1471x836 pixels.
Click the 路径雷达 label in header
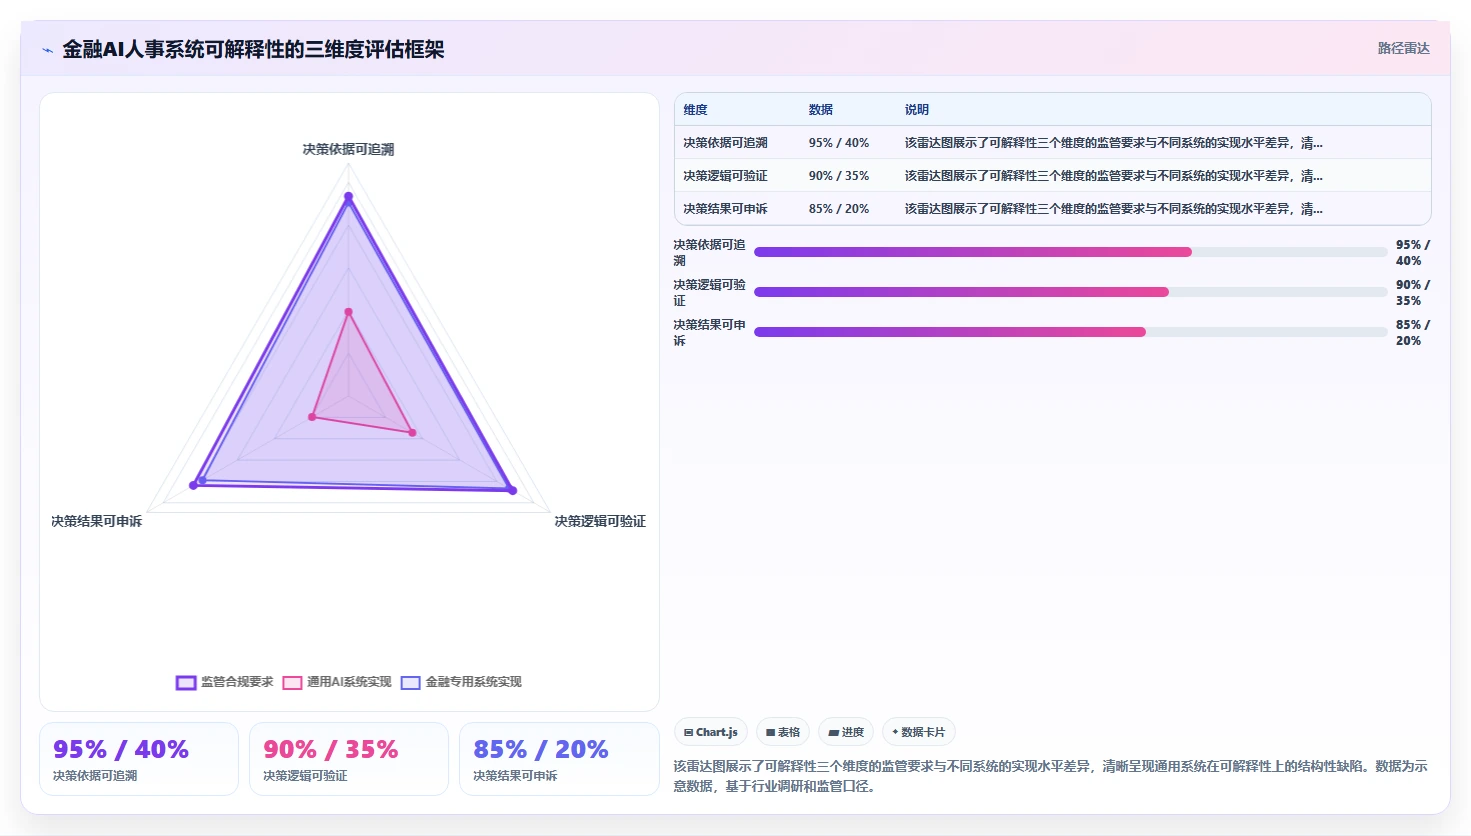click(1404, 48)
